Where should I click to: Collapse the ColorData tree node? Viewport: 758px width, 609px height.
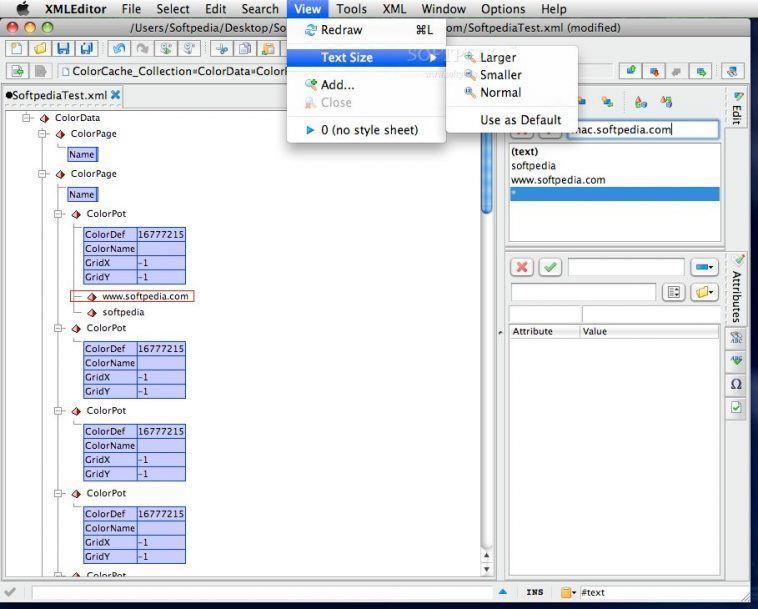click(27, 117)
